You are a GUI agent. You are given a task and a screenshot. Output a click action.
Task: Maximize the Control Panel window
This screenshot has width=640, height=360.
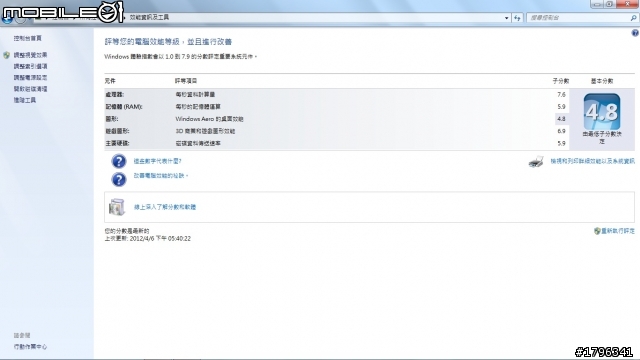(x=609, y=4)
